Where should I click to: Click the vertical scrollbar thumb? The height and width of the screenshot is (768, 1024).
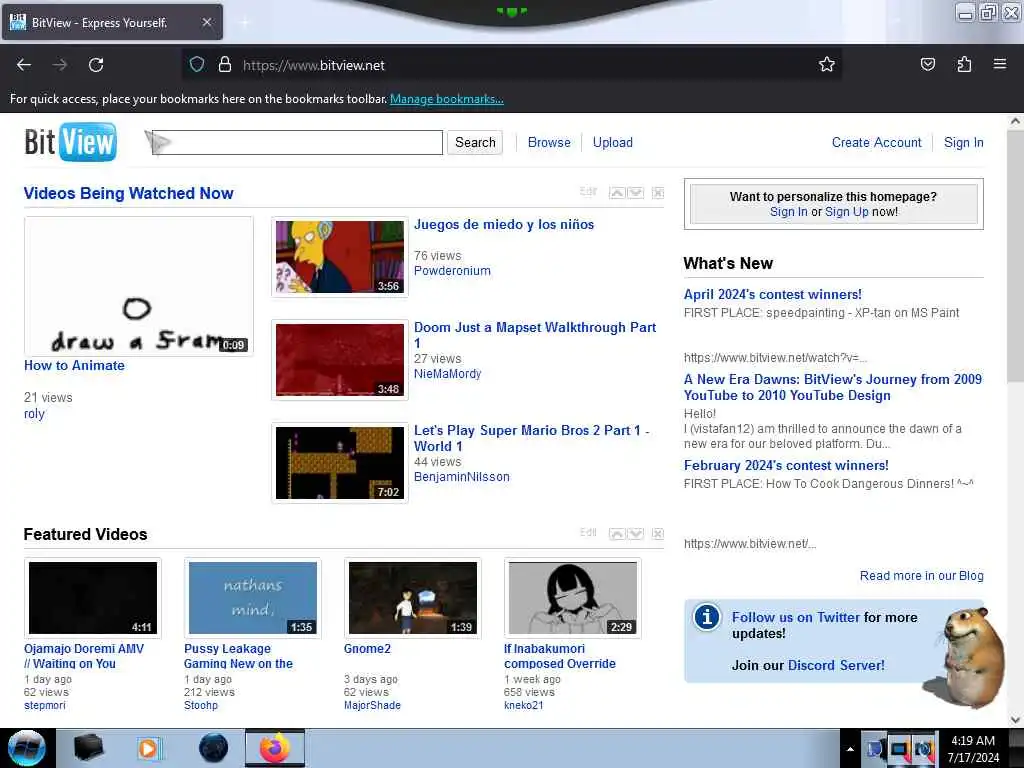tap(1015, 255)
